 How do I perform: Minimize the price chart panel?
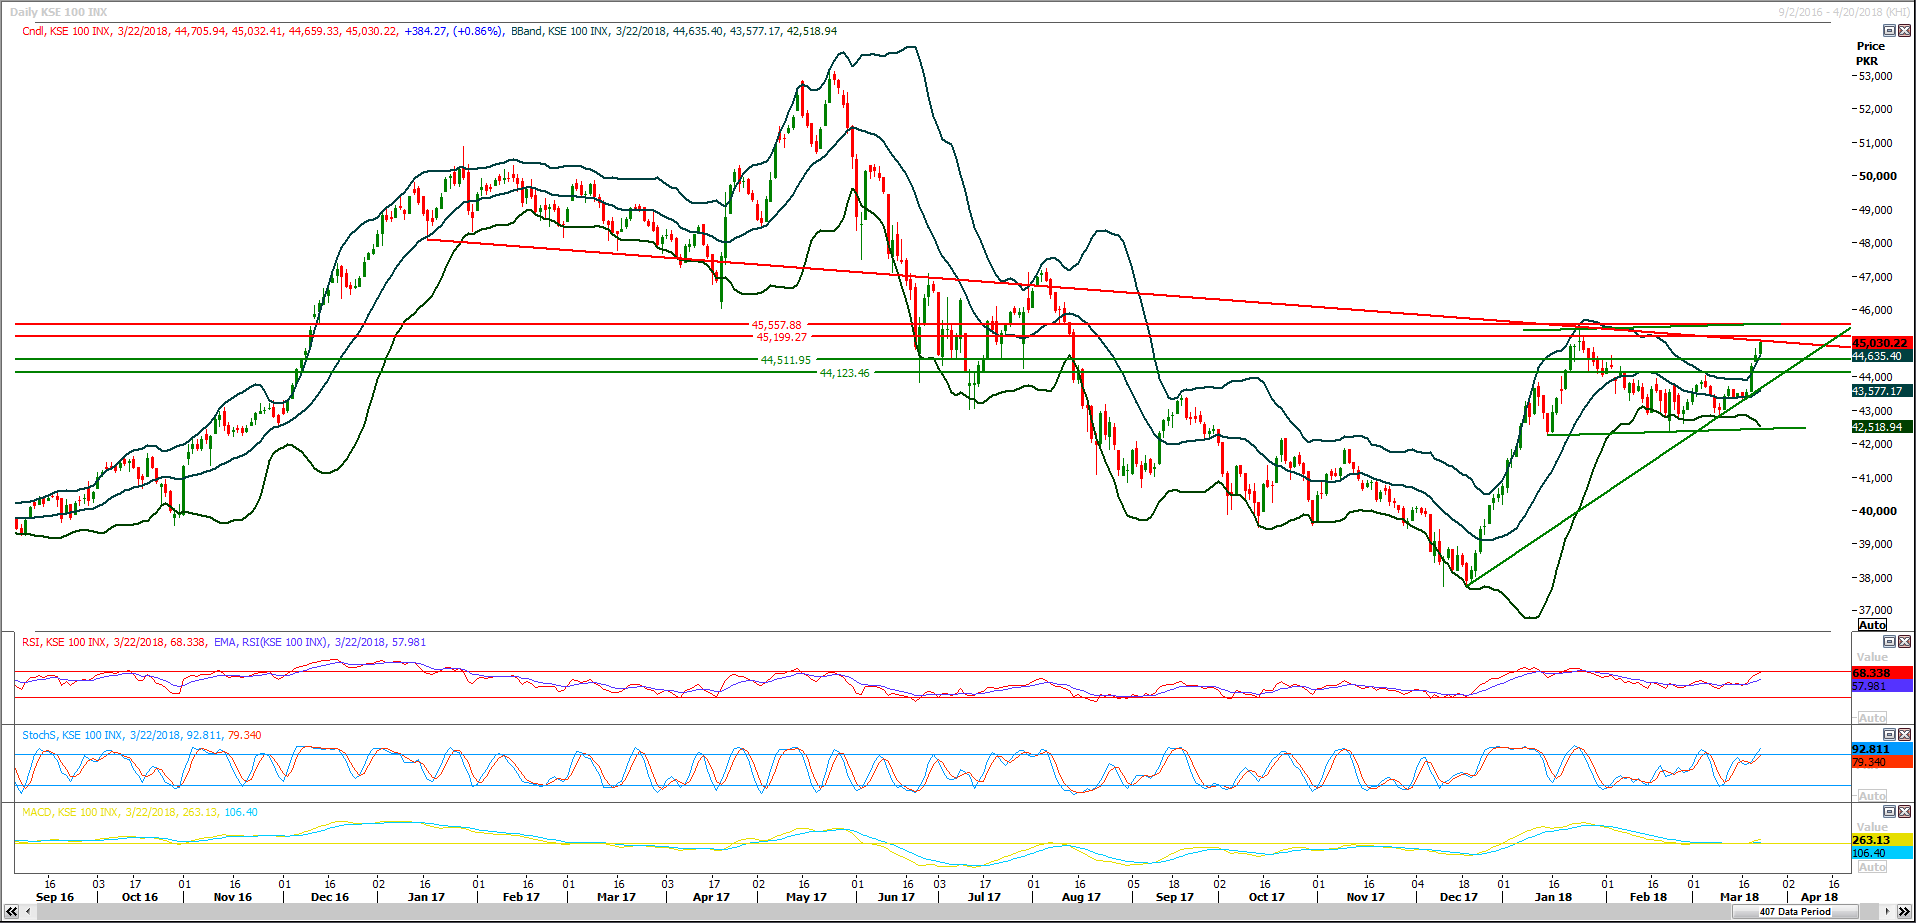coord(1889,31)
